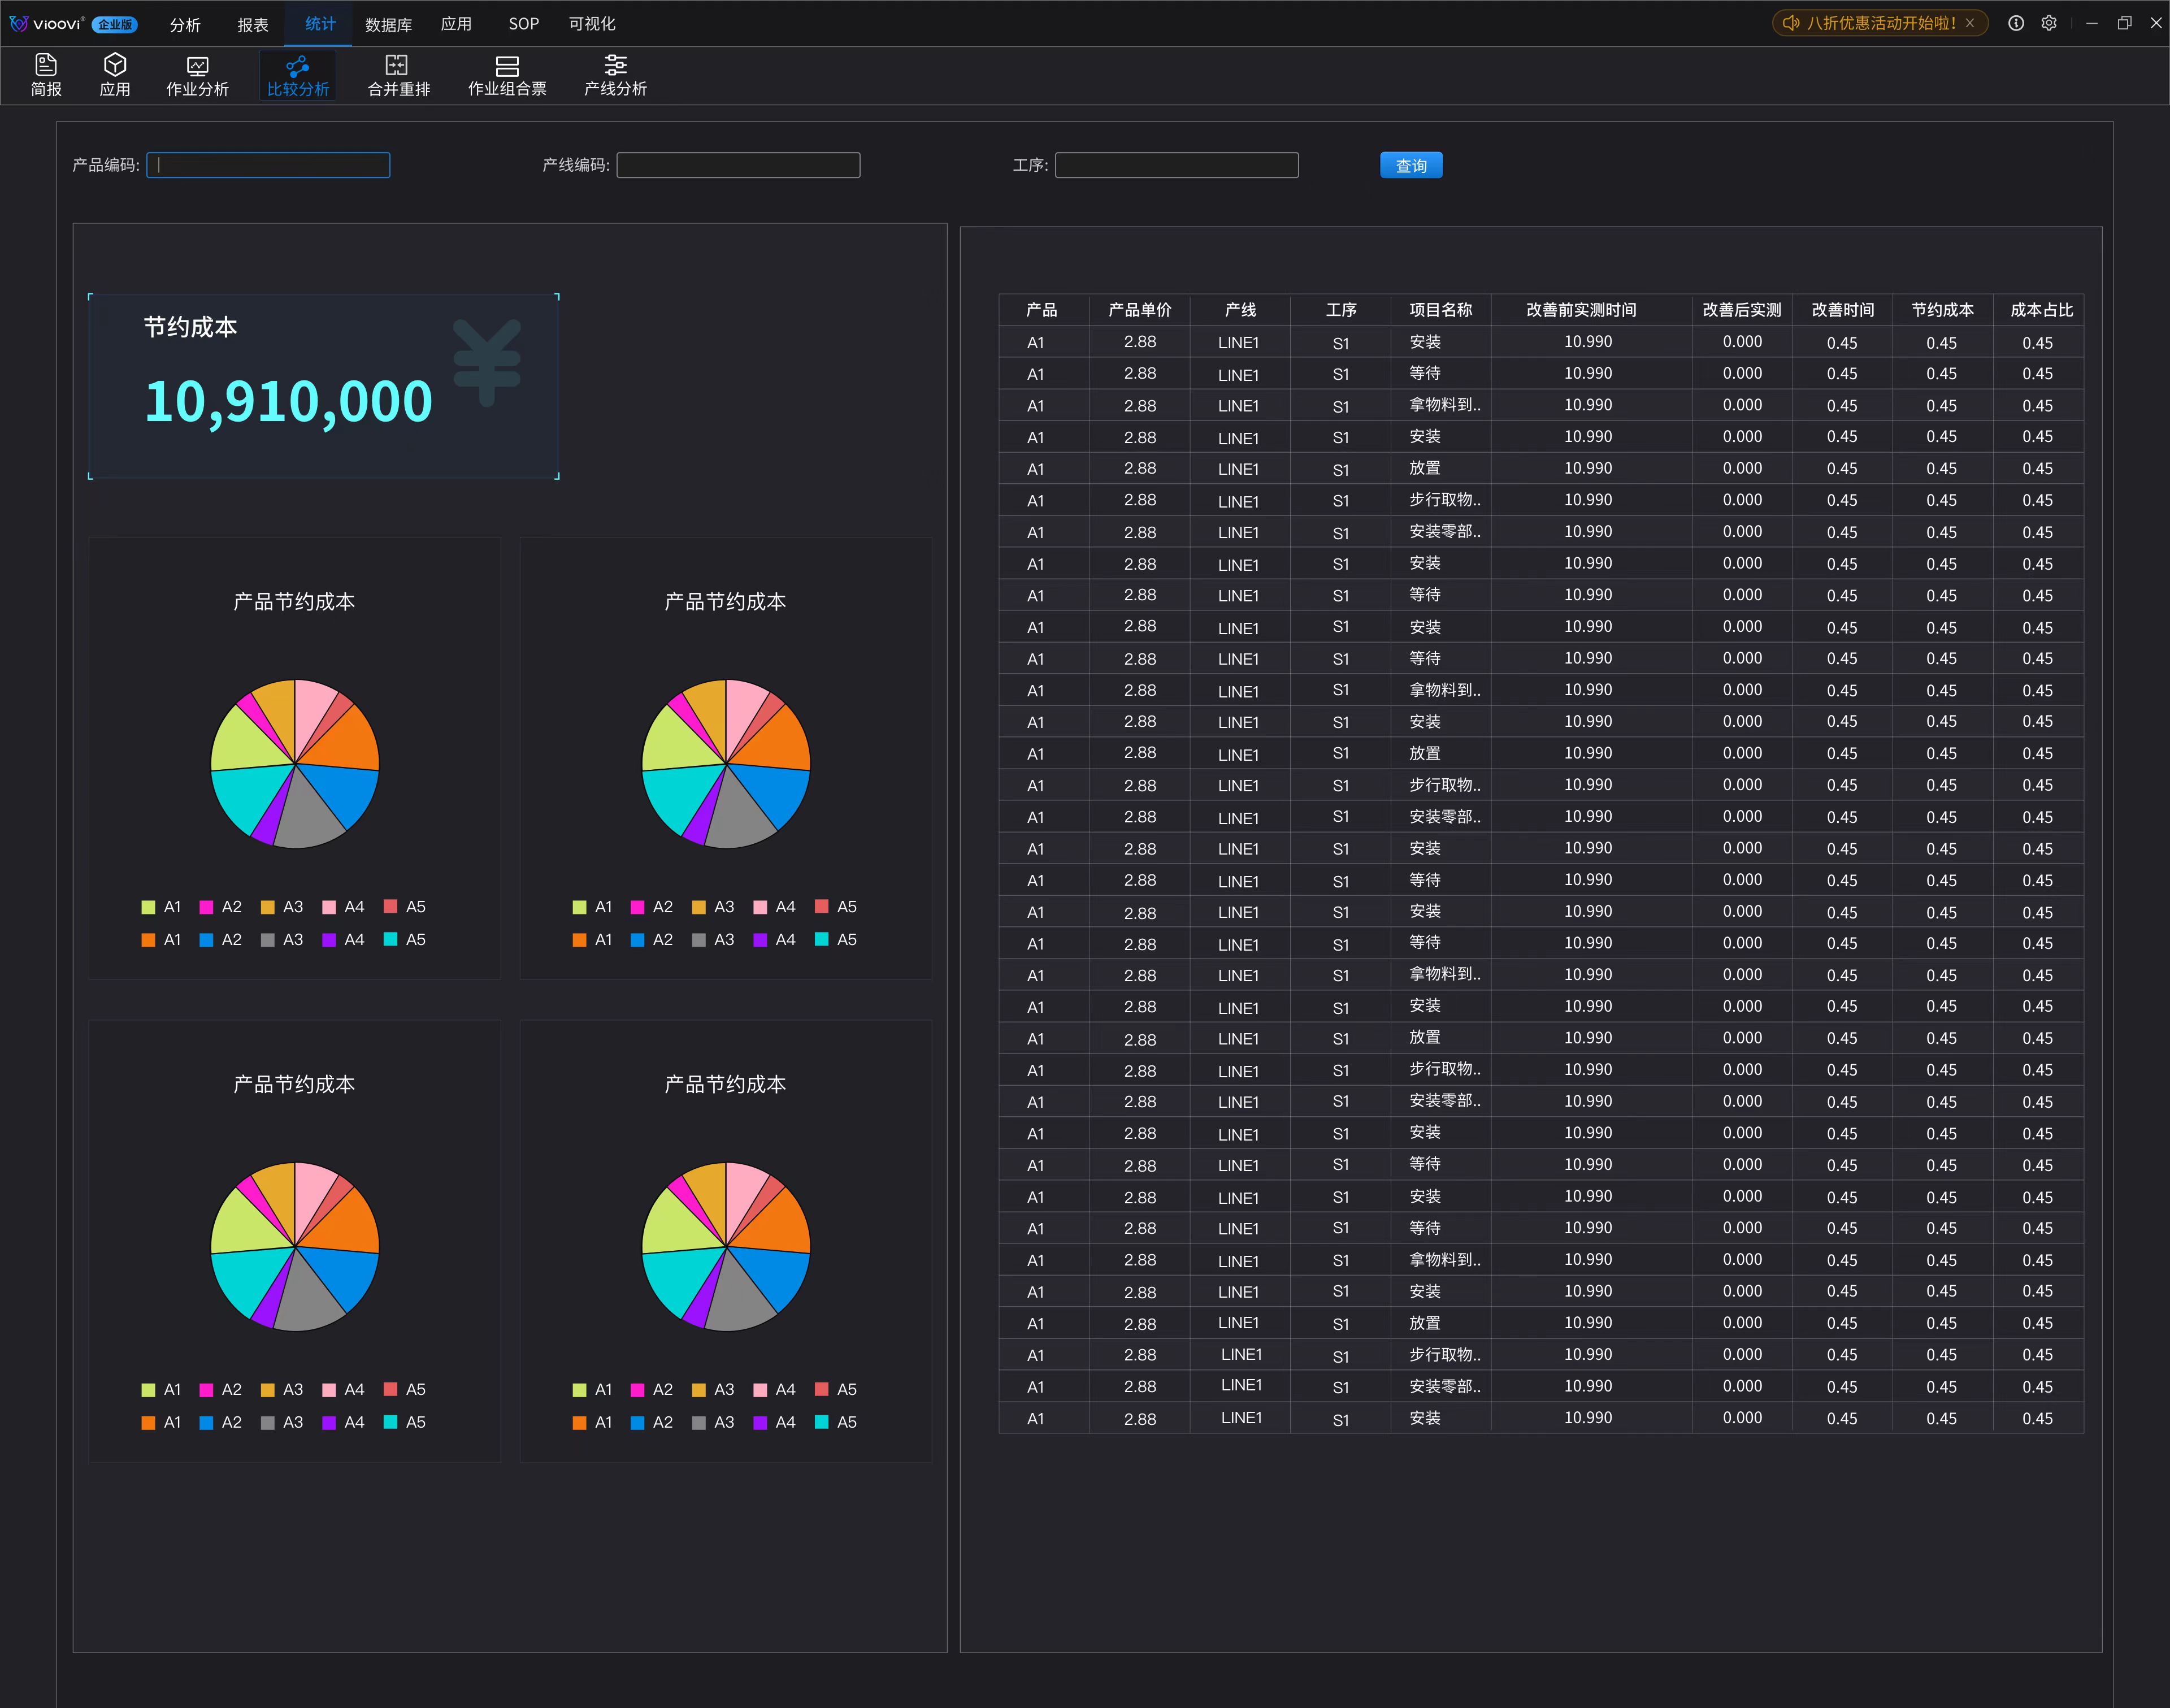Select 比较分析 comparison analysis tool
The image size is (2170, 1708).
(298, 76)
